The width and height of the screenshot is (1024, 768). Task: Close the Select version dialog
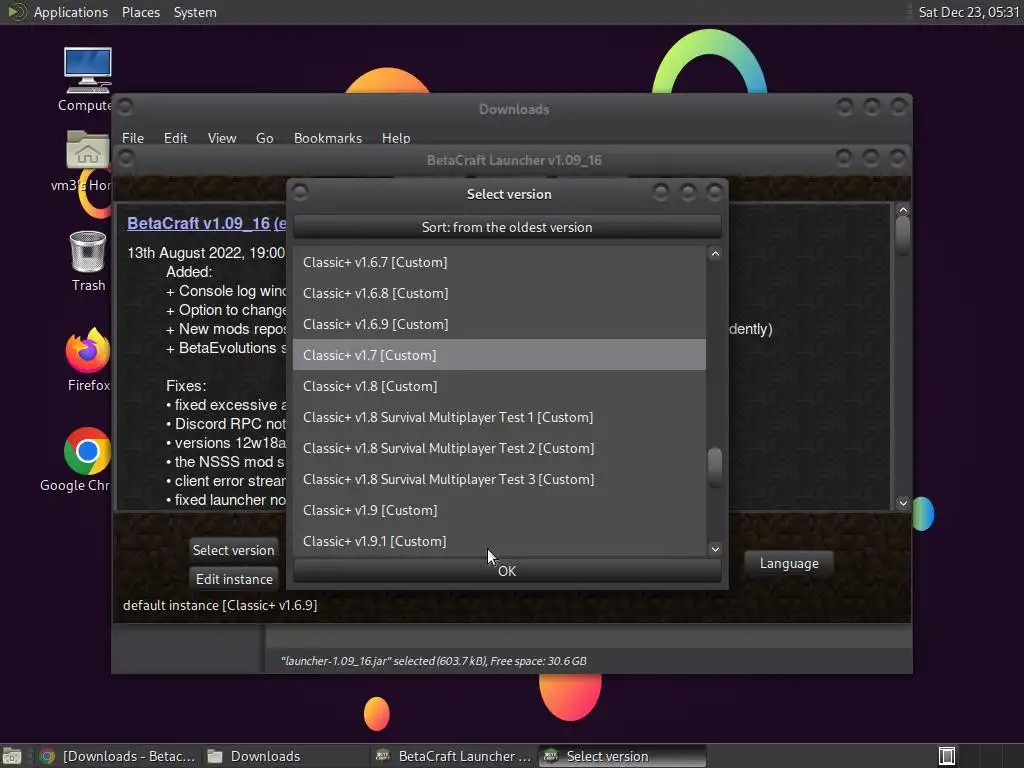pyautogui.click(x=714, y=191)
